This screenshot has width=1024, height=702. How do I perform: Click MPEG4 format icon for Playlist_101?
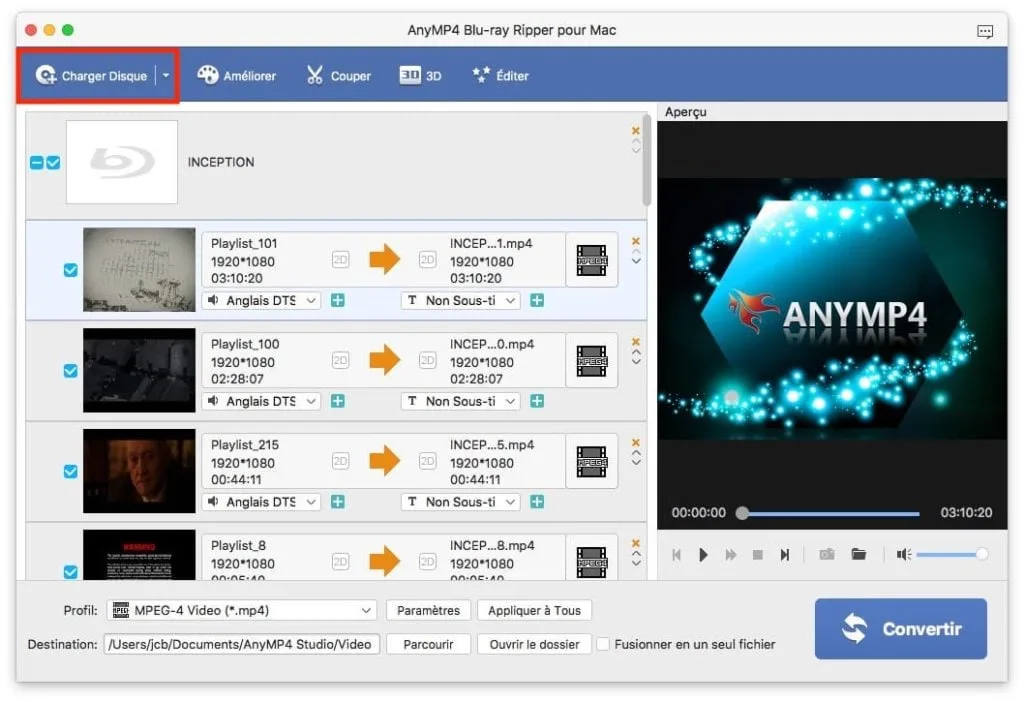pos(592,260)
